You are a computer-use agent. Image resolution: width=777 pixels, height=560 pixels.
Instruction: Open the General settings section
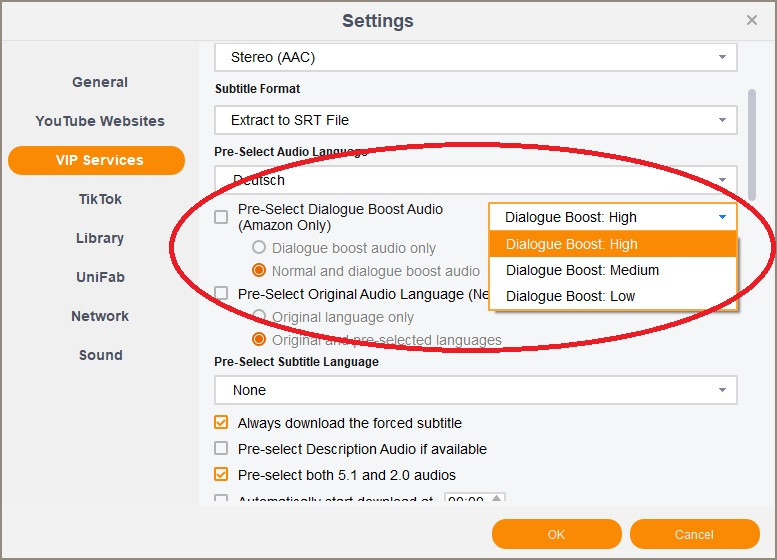click(100, 82)
